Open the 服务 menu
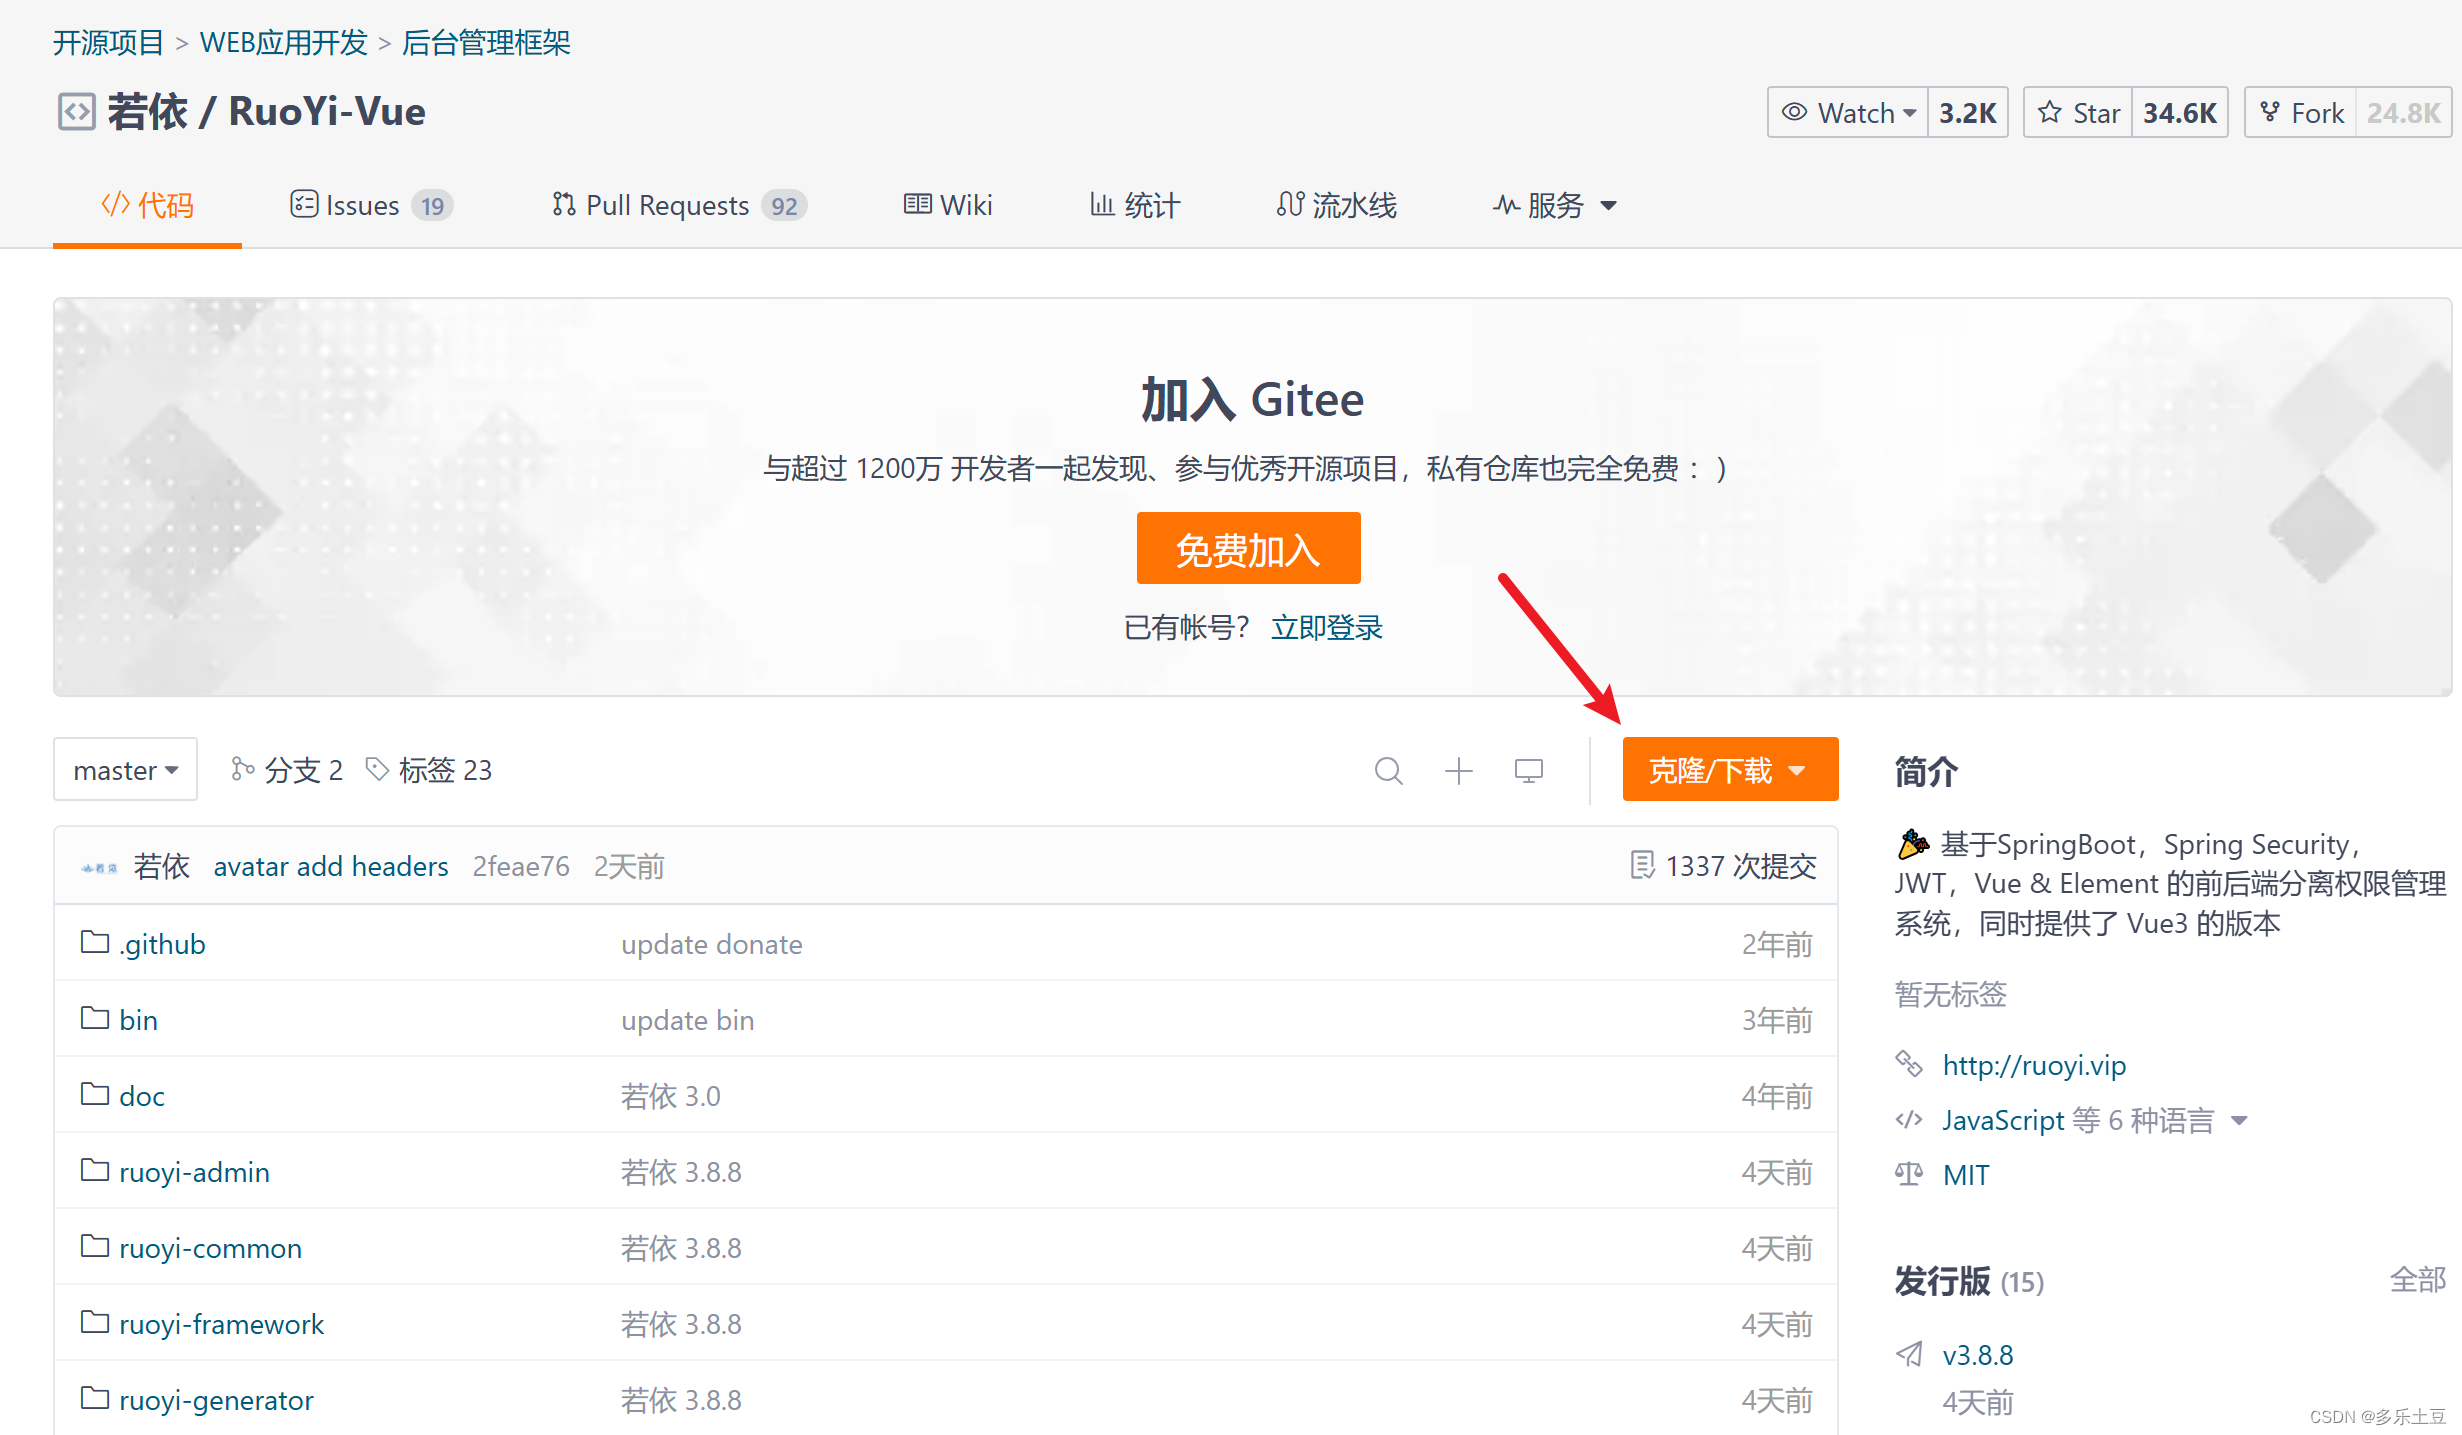2462x1435 pixels. 1555,205
